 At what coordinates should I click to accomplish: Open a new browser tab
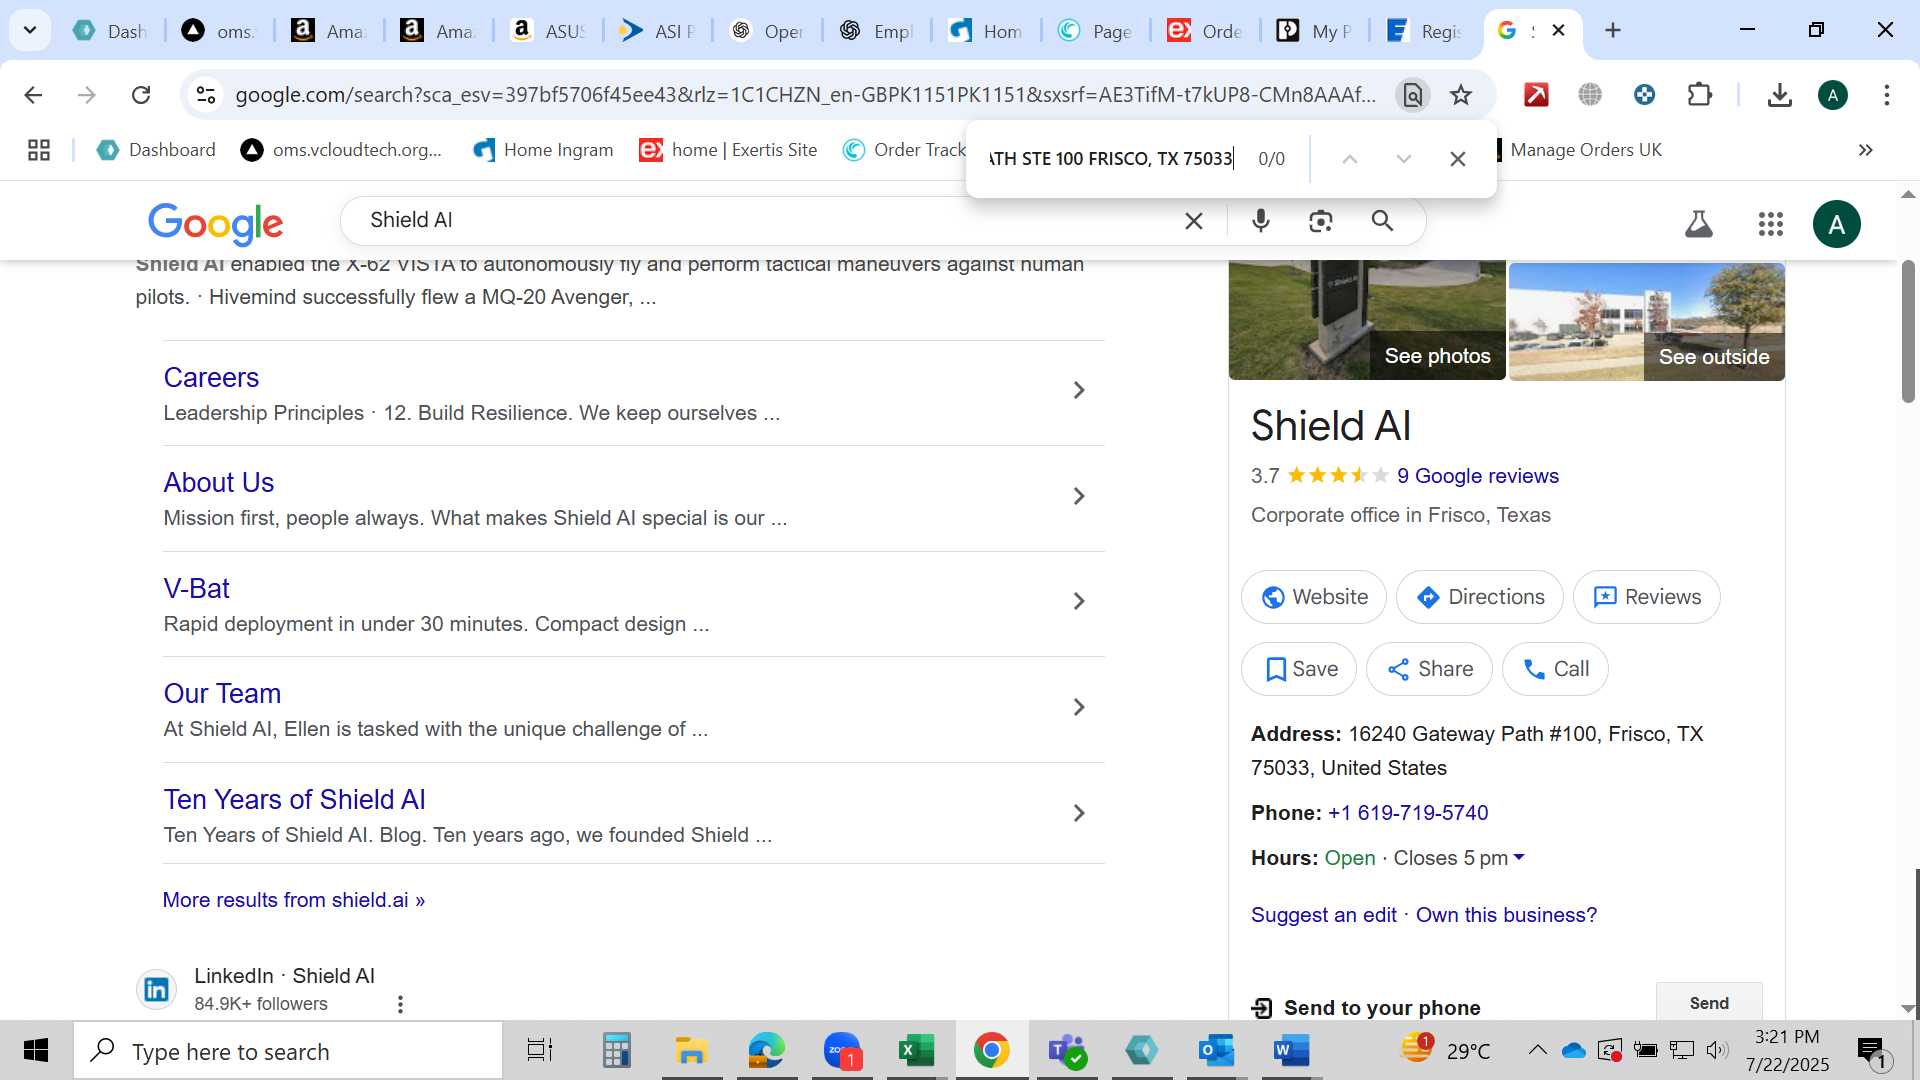[x=1612, y=30]
